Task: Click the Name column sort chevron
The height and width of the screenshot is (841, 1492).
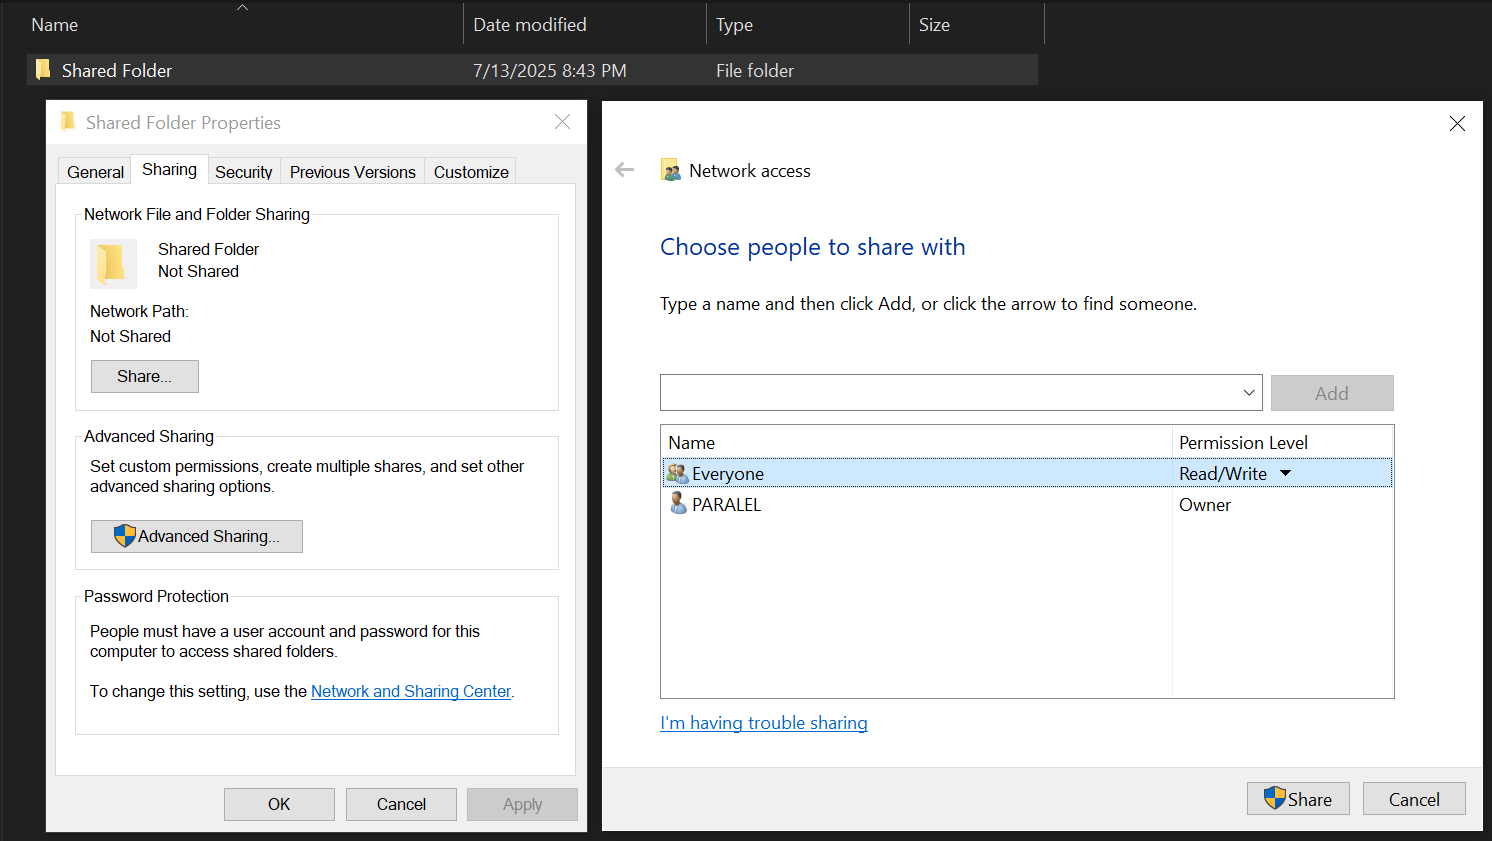Action: click(242, 6)
